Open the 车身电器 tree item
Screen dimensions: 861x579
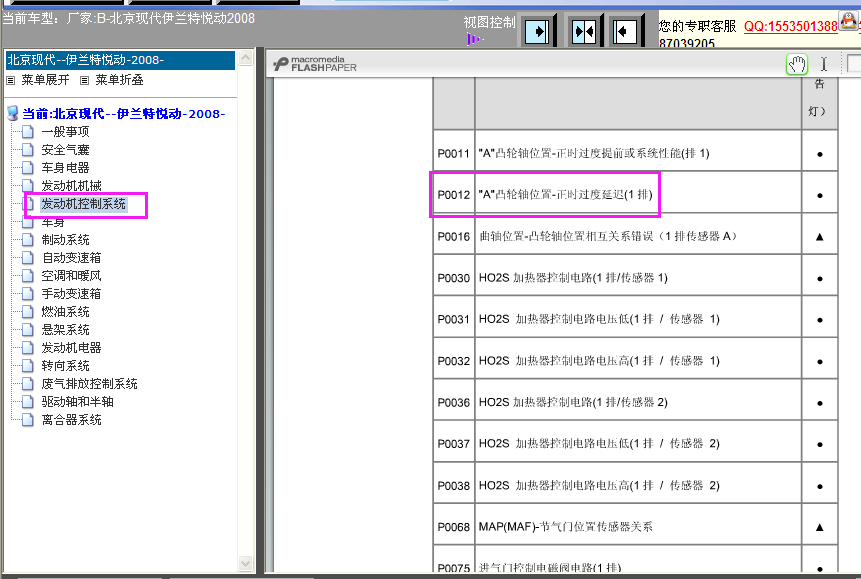pyautogui.click(x=65, y=168)
